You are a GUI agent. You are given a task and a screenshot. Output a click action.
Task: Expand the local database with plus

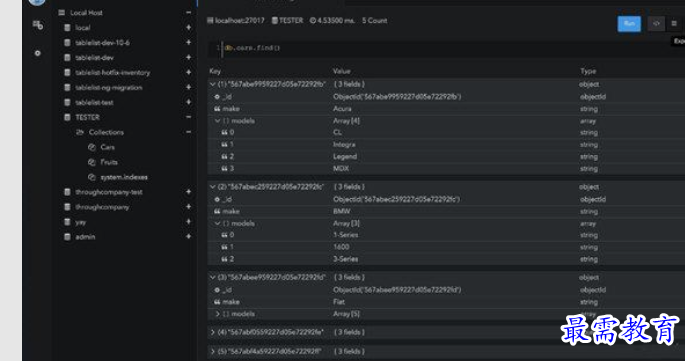[x=189, y=28]
